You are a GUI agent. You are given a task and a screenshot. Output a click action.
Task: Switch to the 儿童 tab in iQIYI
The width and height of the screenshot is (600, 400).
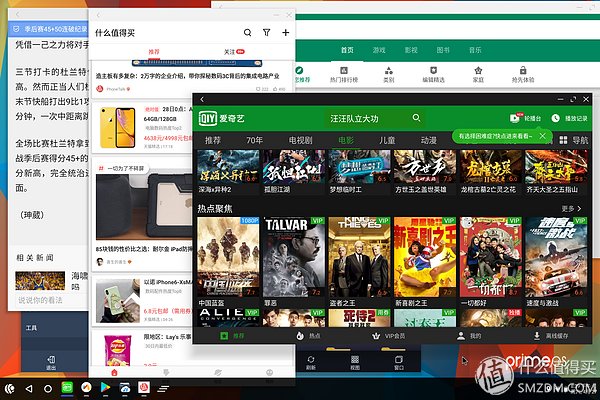(387, 140)
